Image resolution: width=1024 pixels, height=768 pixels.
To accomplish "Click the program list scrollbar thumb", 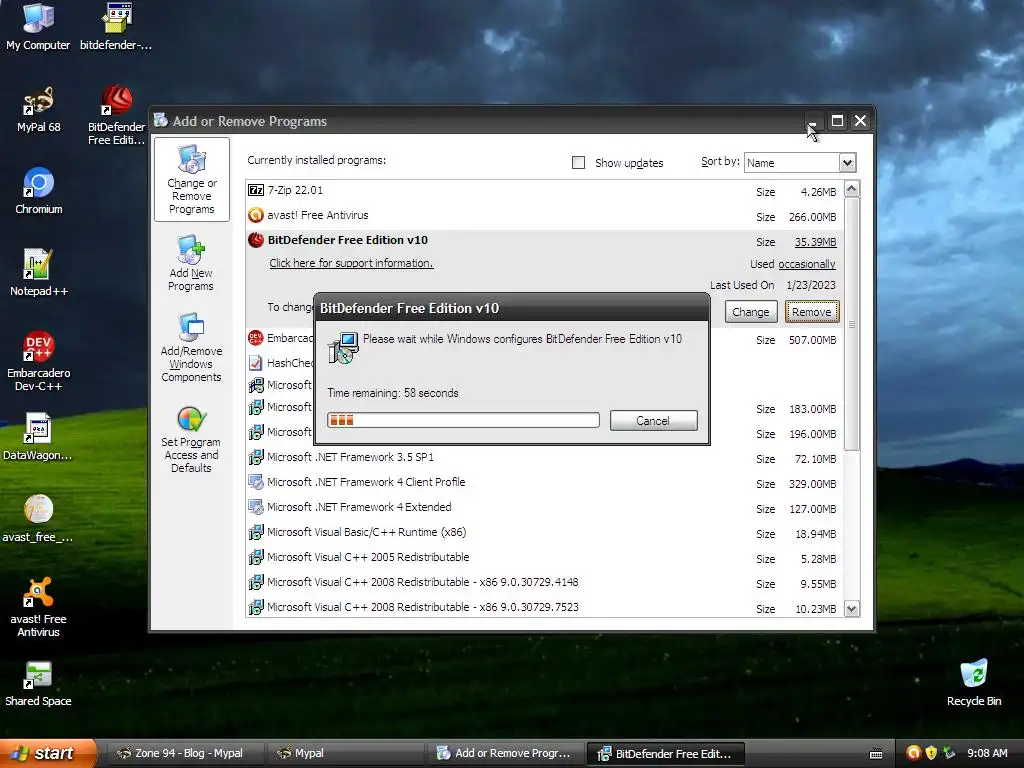I will [852, 324].
